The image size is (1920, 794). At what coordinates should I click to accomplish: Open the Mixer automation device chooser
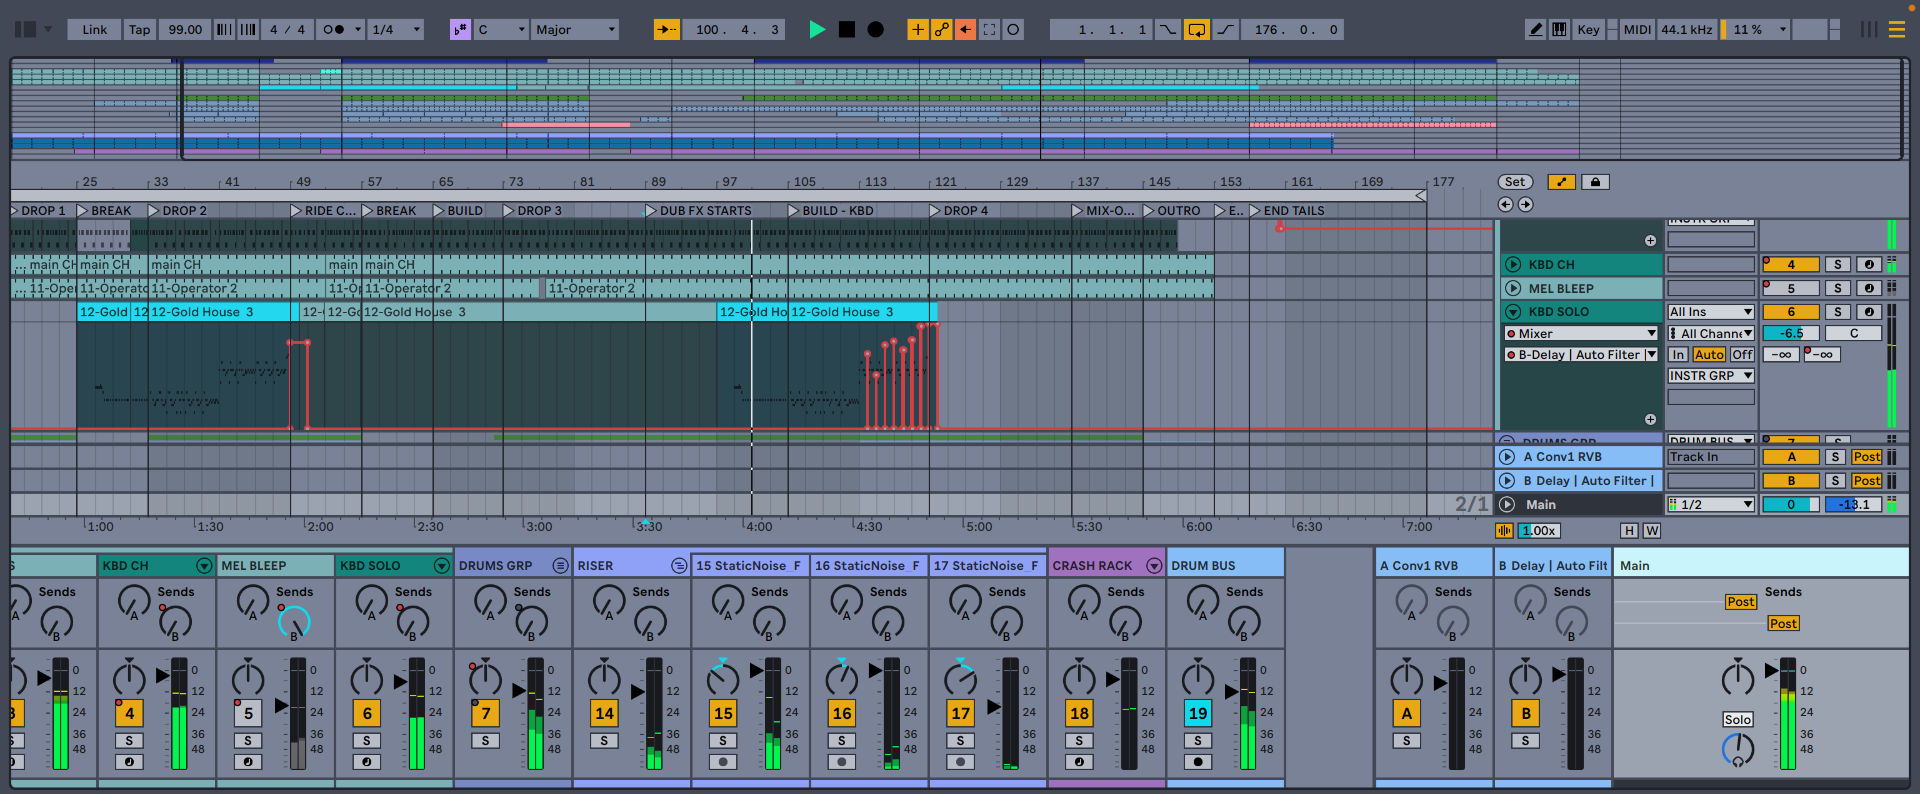coord(1581,334)
